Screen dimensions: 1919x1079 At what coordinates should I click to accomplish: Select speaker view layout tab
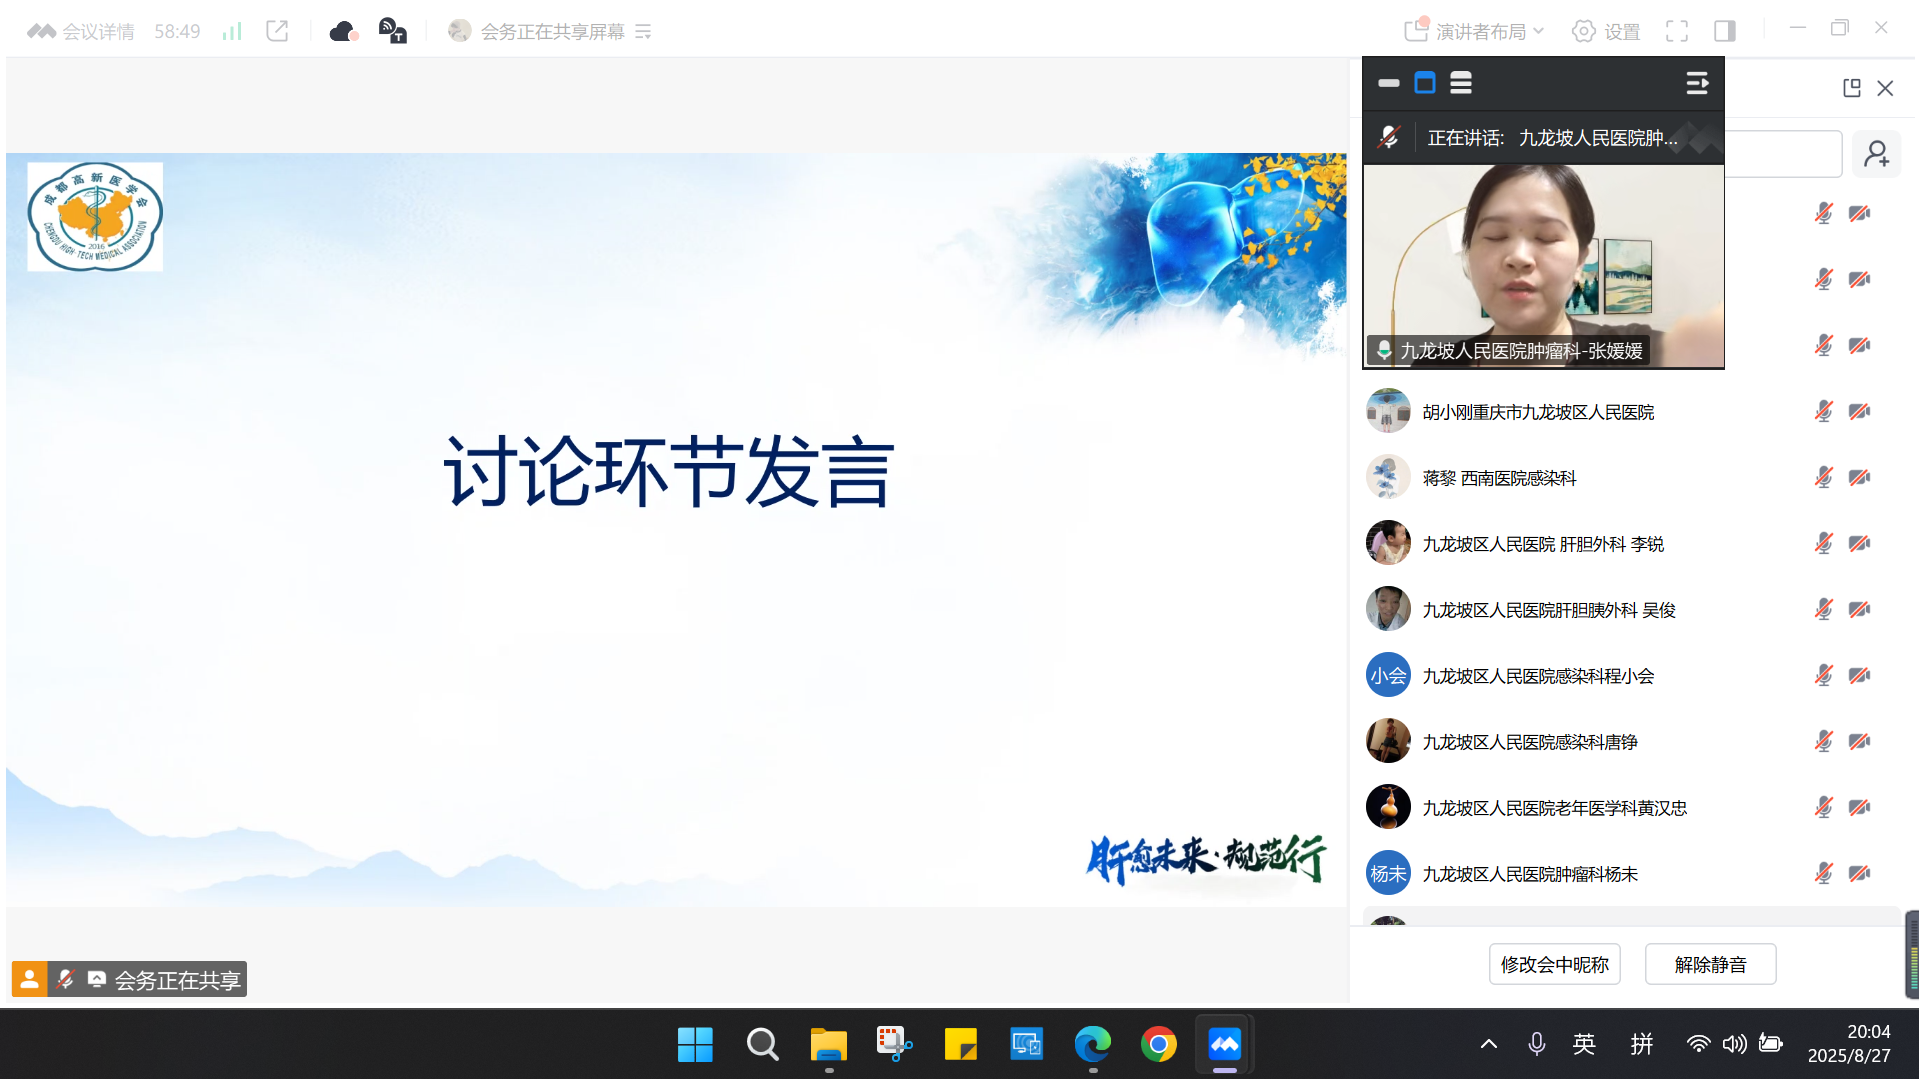pos(1425,83)
